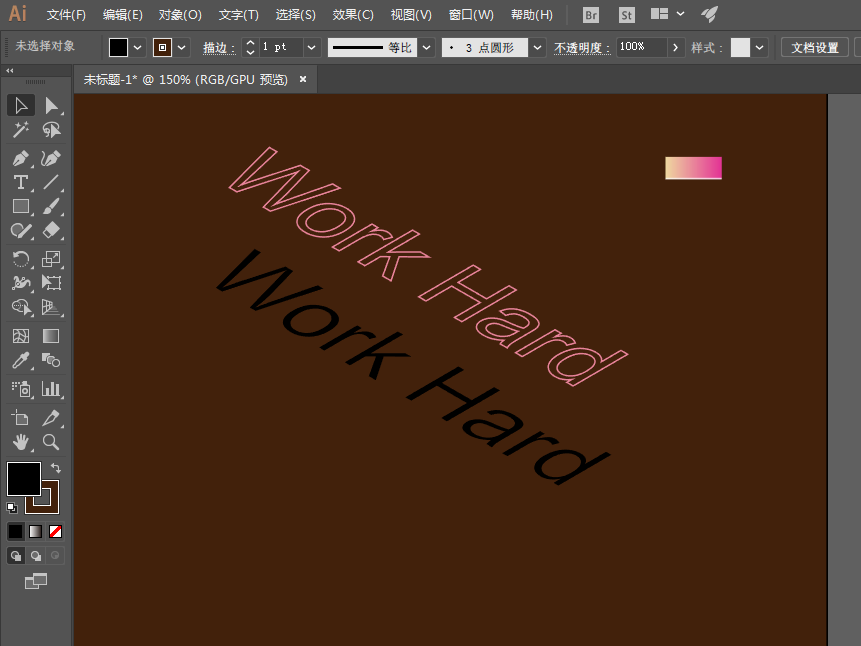Activate the Artboard tool
This screenshot has width=861, height=646.
point(21,418)
